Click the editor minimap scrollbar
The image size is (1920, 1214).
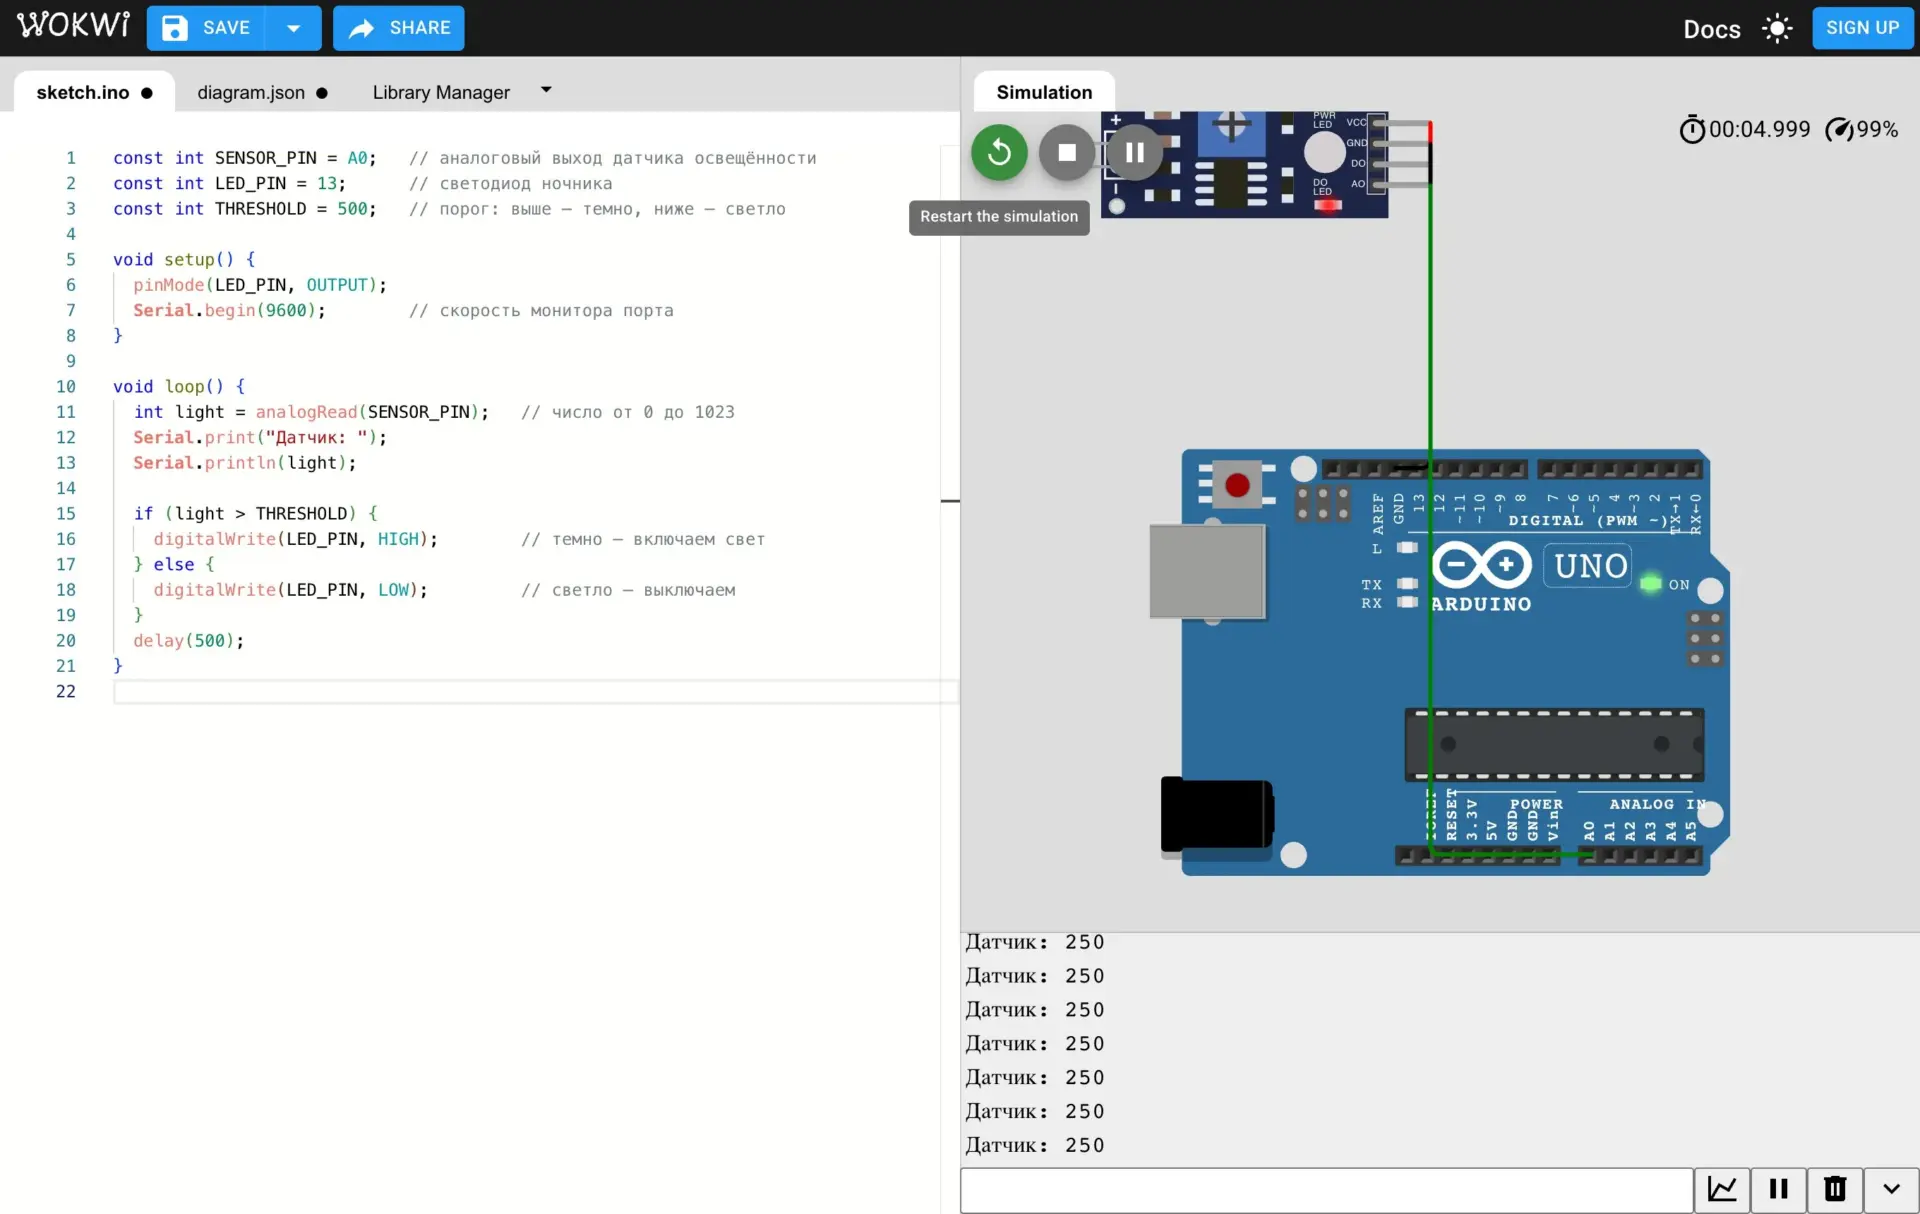(950, 500)
